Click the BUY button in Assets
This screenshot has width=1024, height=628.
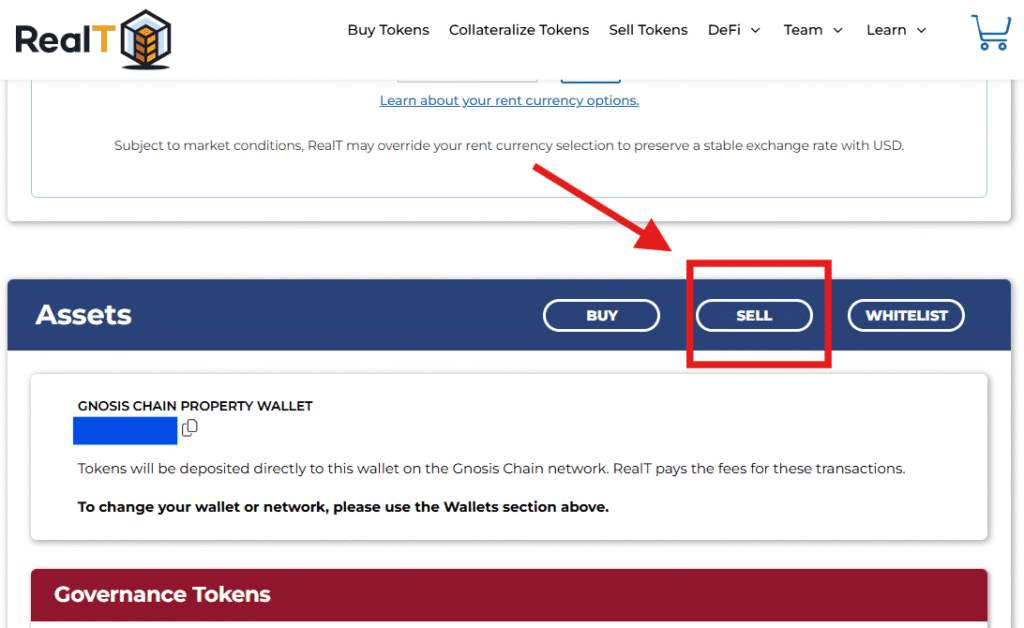601,315
